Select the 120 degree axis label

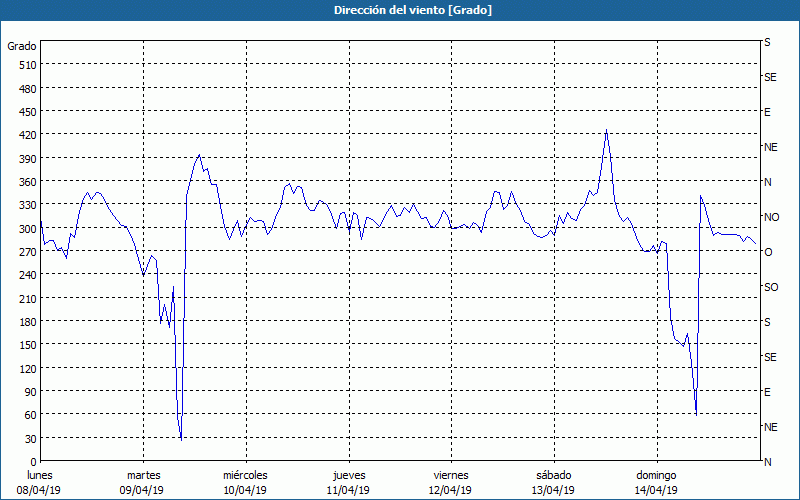pyautogui.click(x=28, y=368)
